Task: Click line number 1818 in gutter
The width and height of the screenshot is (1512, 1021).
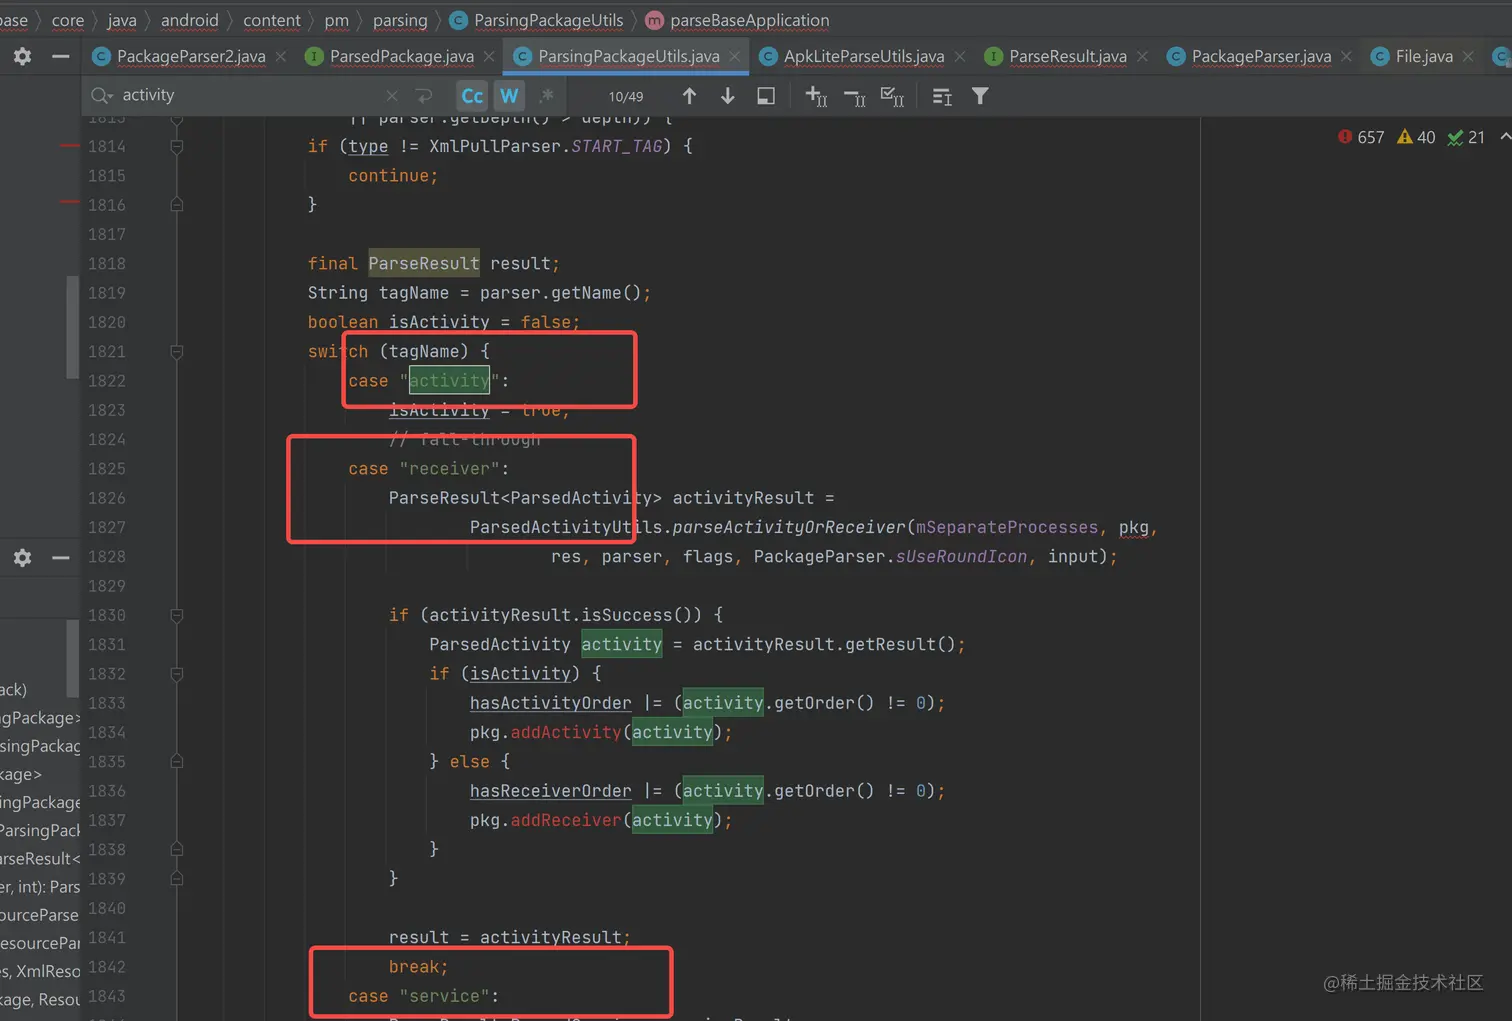Action: coord(107,264)
